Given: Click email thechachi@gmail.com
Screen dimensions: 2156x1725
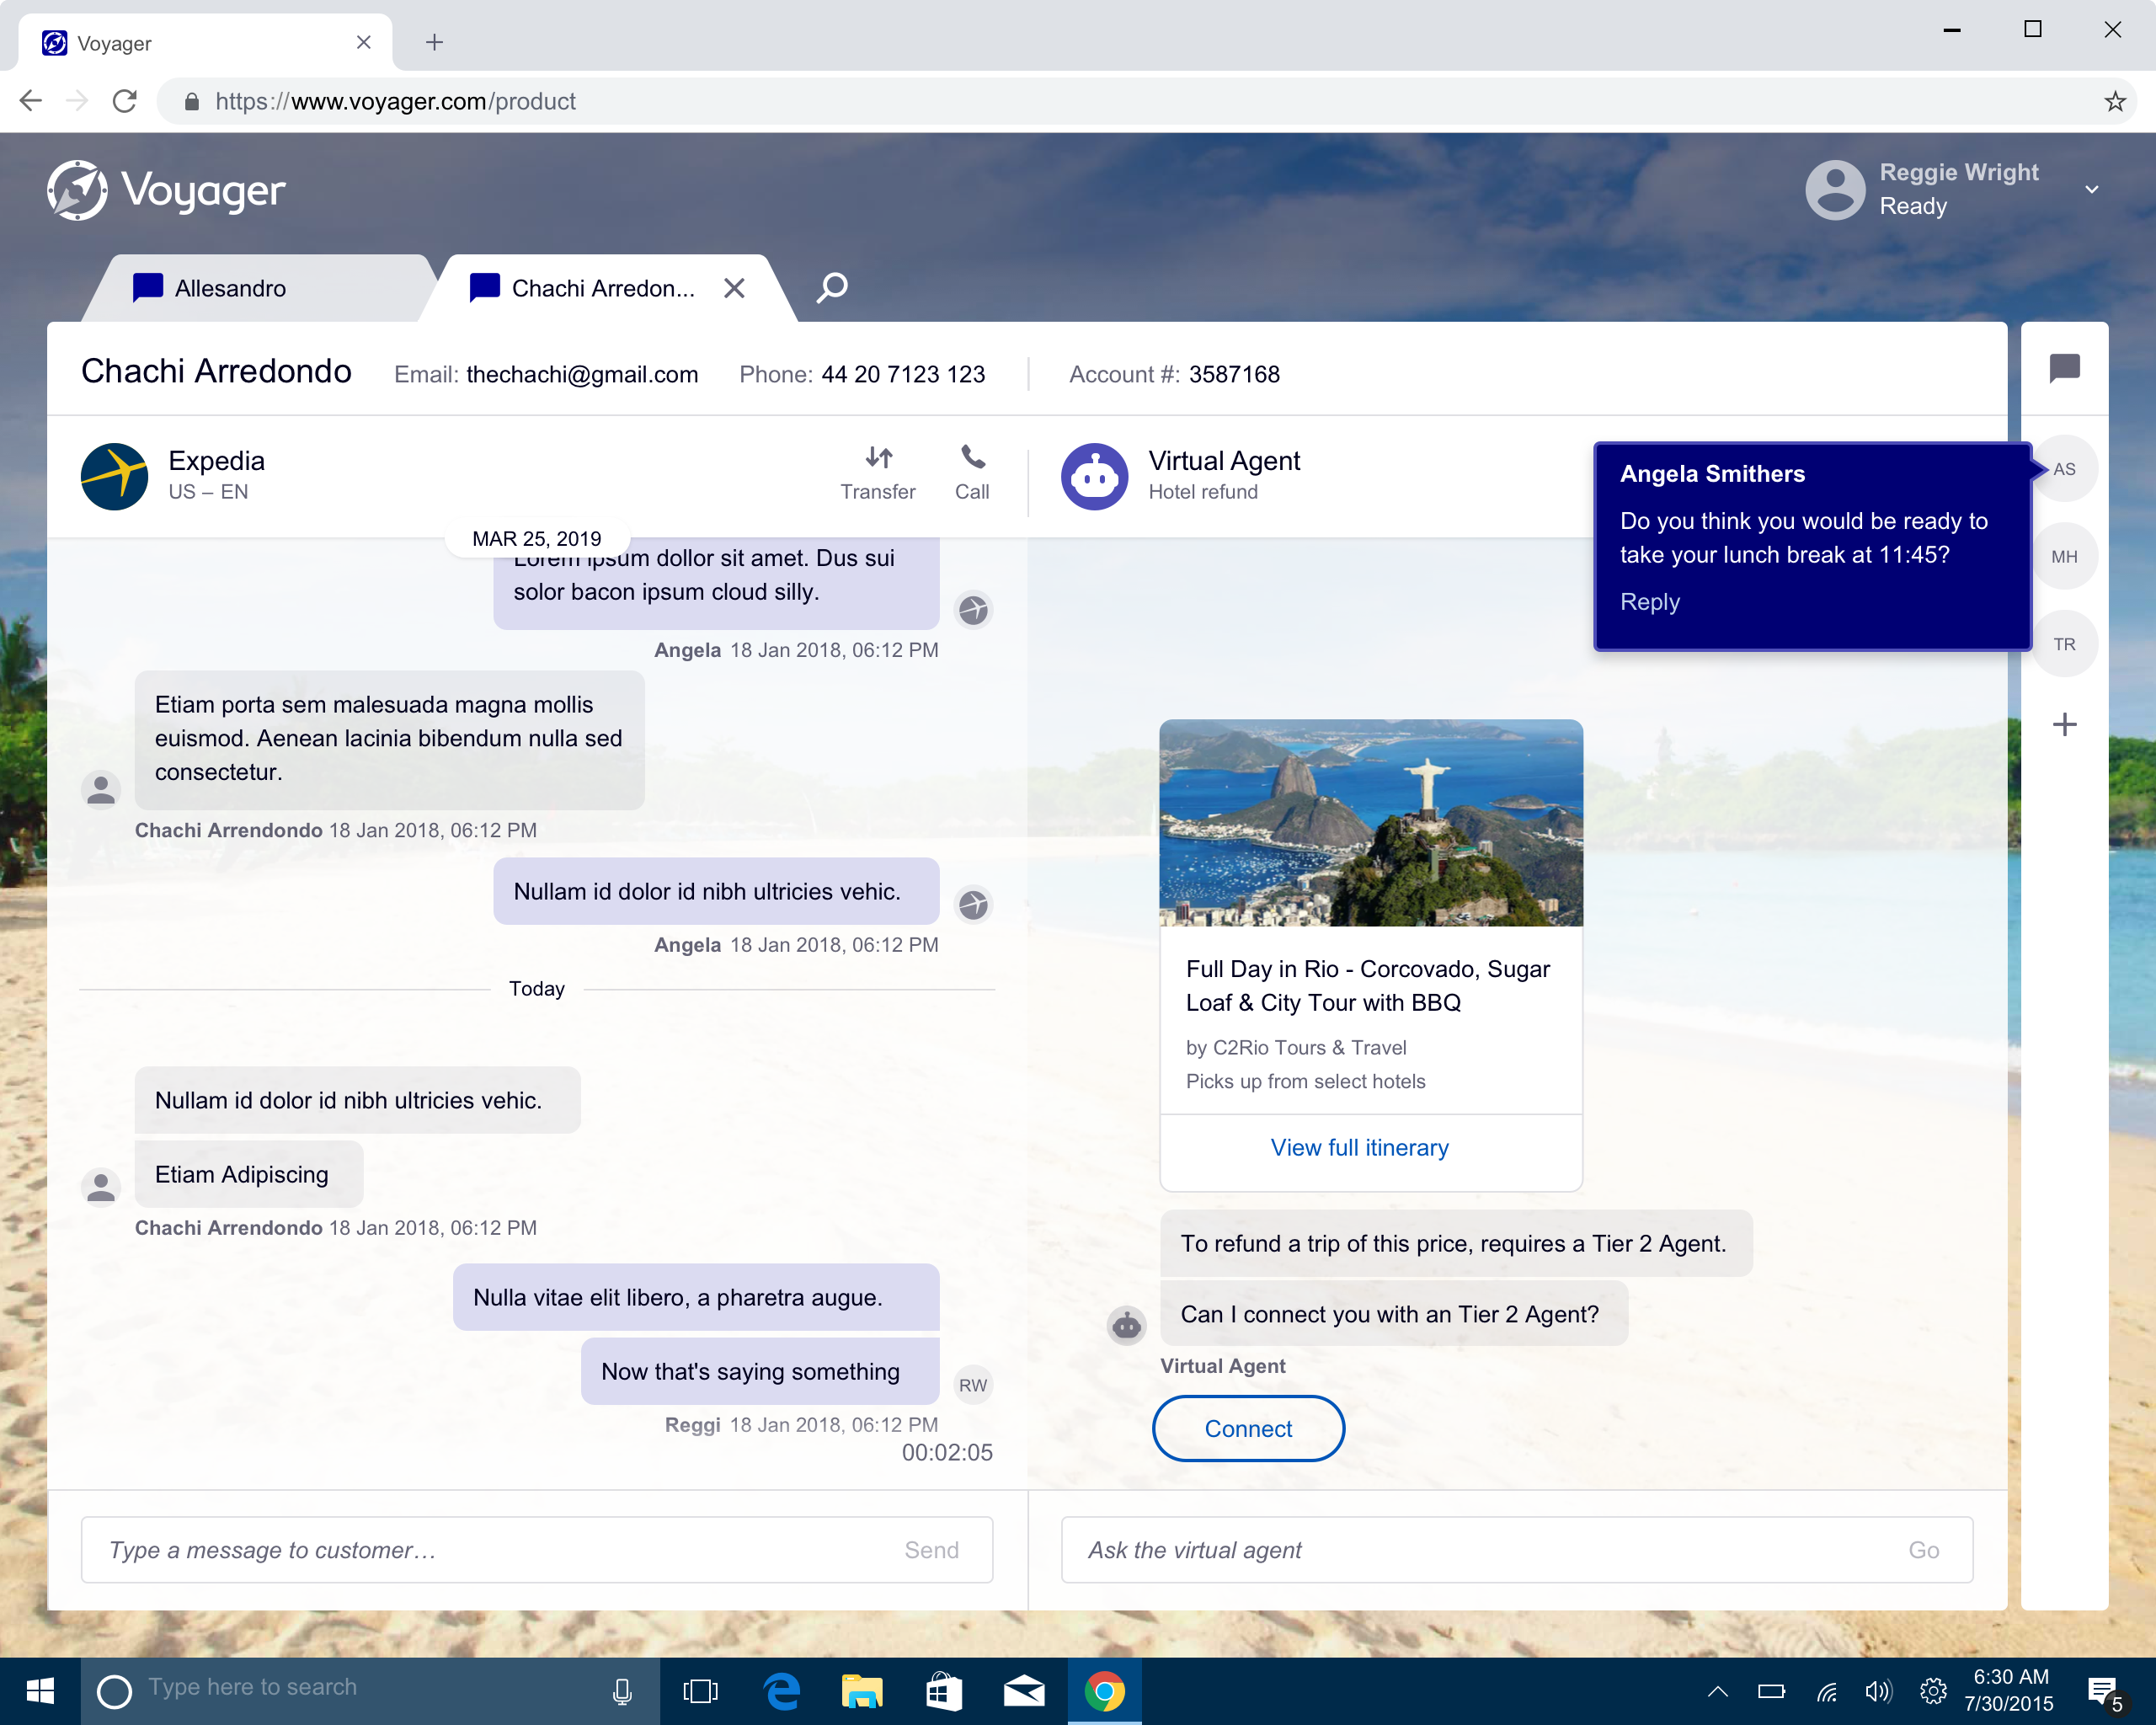Looking at the screenshot, I should [582, 374].
